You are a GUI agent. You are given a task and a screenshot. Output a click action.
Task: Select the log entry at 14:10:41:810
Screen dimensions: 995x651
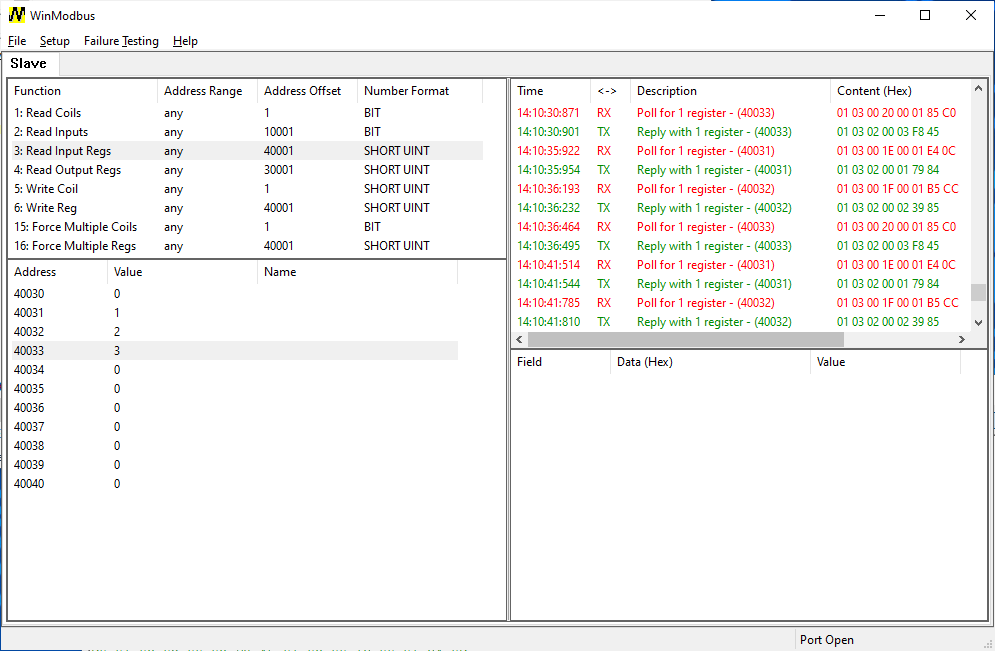pos(741,322)
